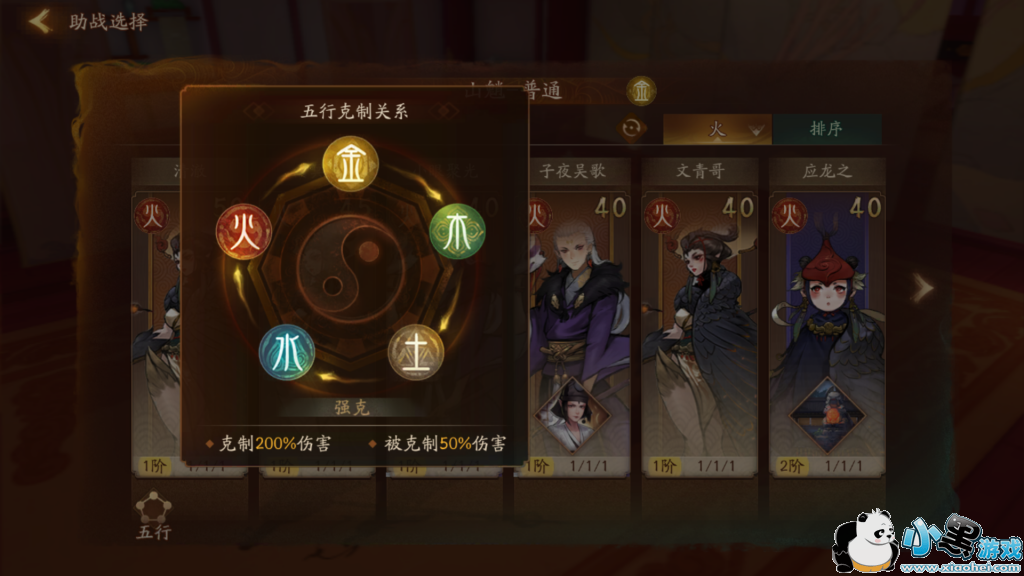1024x576 pixels.
Task: Click the back arrow beside 助战选择
Action: coord(40,21)
